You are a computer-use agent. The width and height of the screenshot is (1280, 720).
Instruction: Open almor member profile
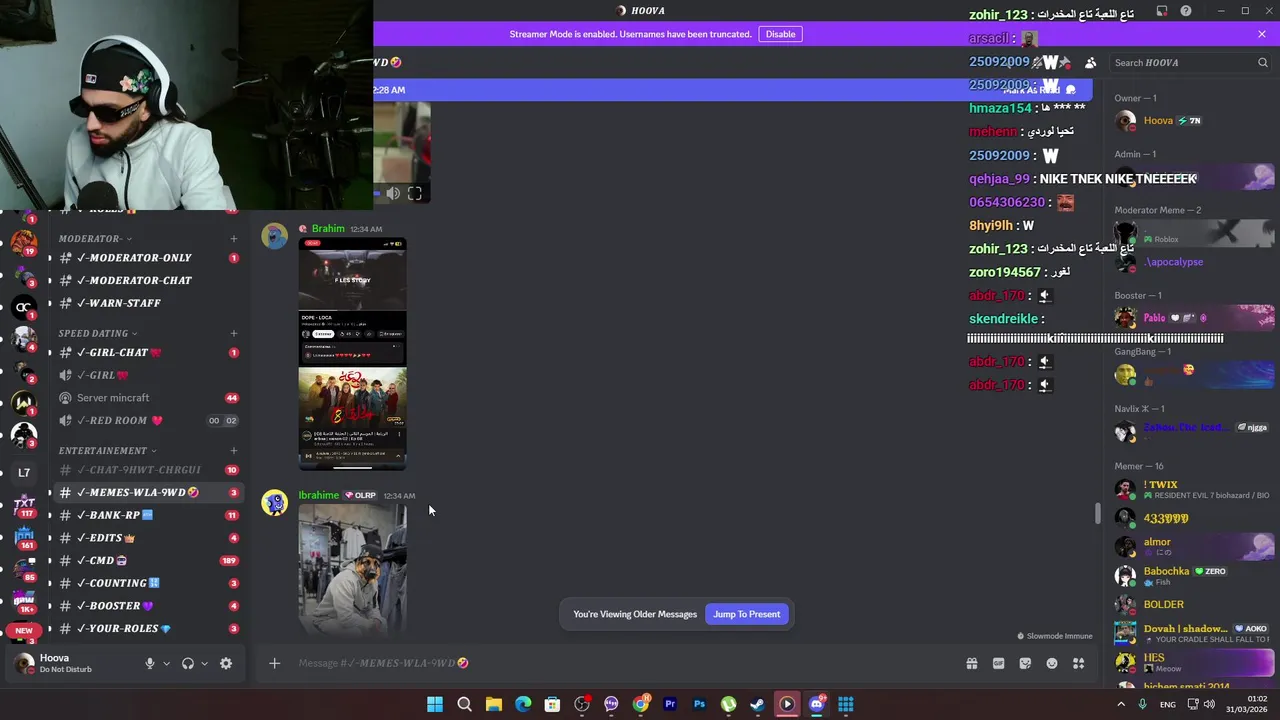click(x=1190, y=547)
